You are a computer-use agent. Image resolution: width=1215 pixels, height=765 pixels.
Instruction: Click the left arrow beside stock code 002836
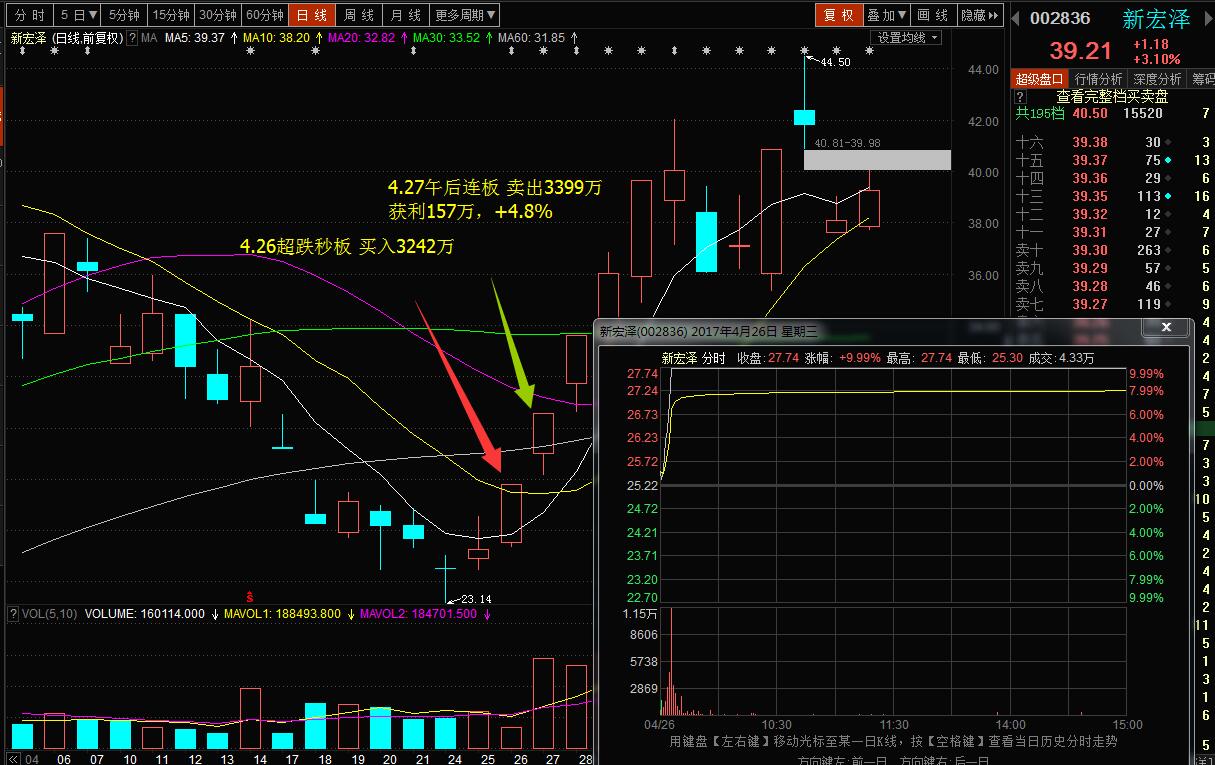1017,18
